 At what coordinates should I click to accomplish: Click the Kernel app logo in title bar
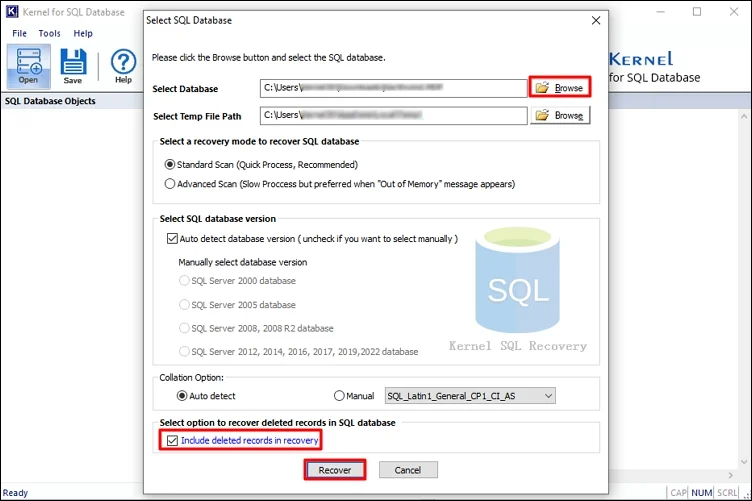pyautogui.click(x=12, y=12)
